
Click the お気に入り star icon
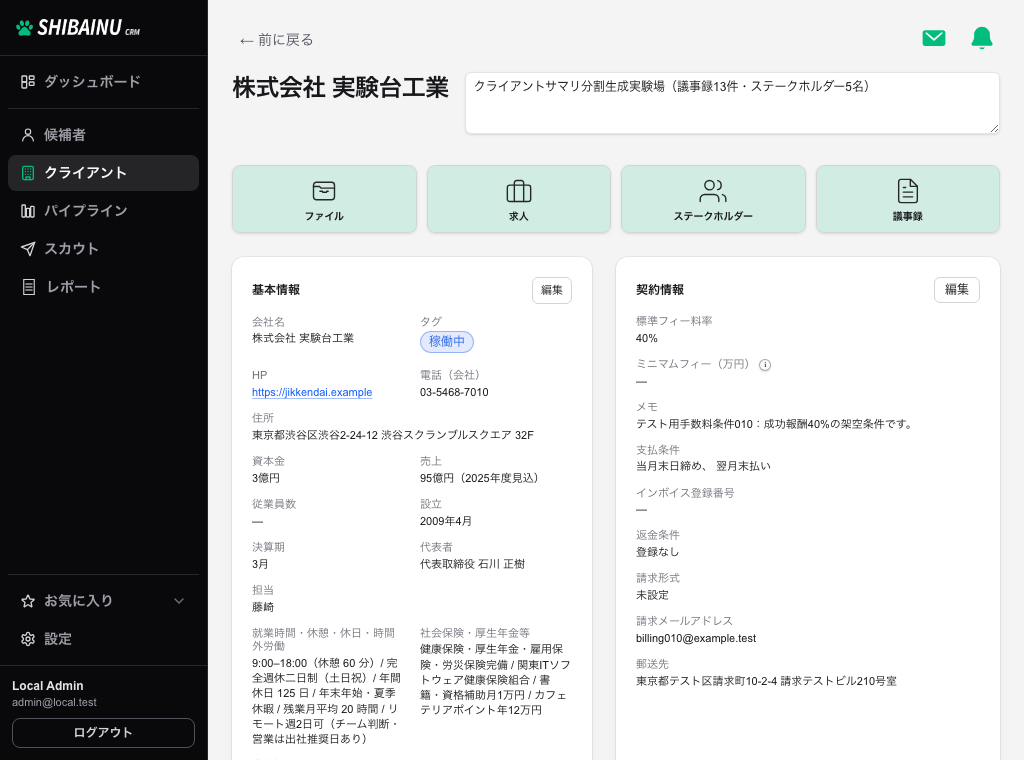tap(27, 601)
